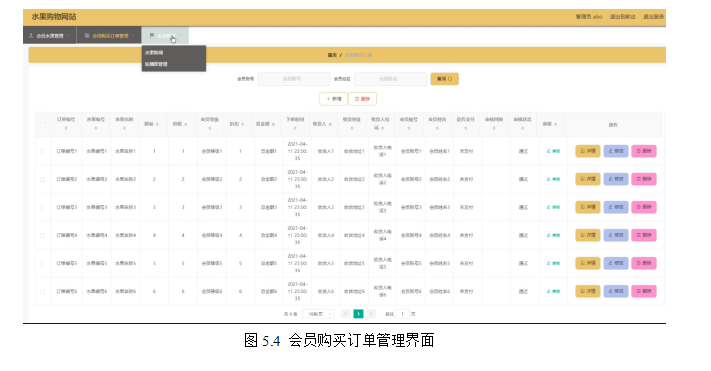The width and height of the screenshot is (711, 371).
Task: Focus the 会员账号 search input
Action: coord(294,79)
